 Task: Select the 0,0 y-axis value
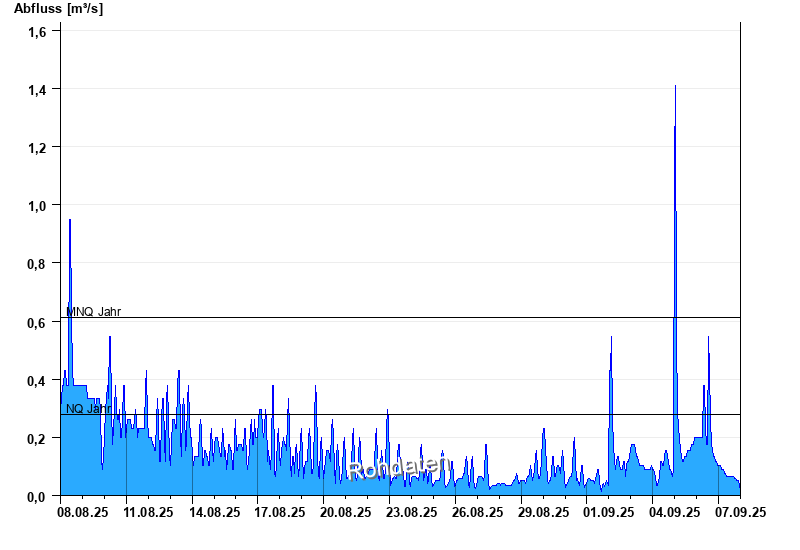[37, 497]
